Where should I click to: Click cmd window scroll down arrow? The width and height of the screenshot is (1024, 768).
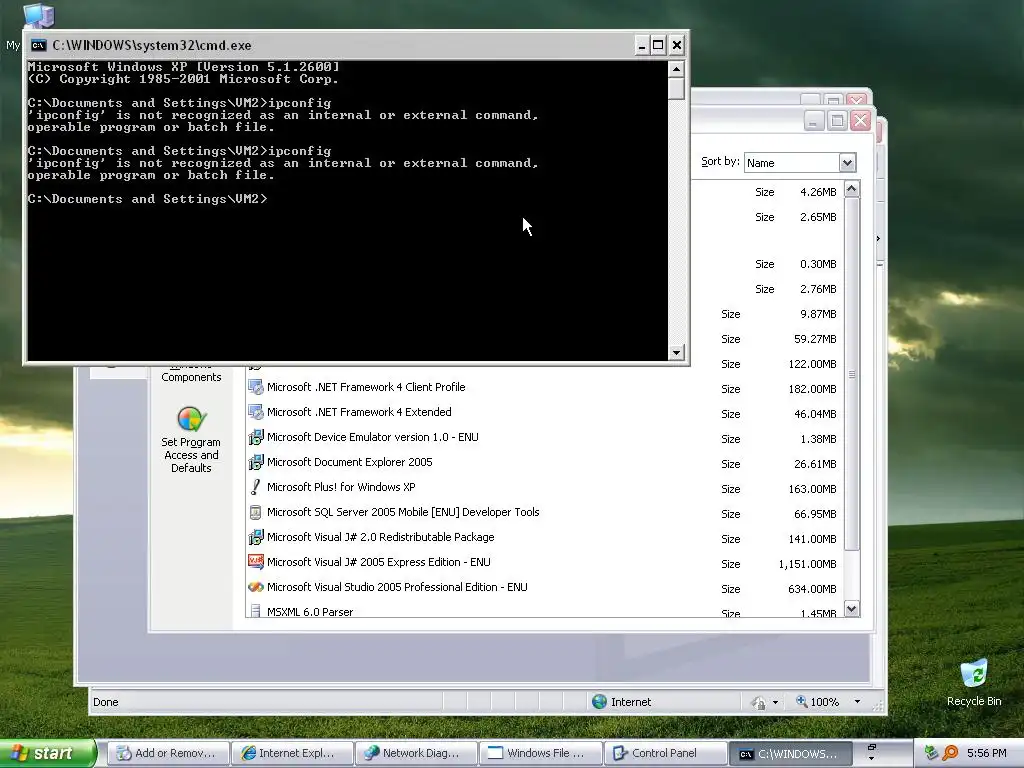pyautogui.click(x=676, y=353)
